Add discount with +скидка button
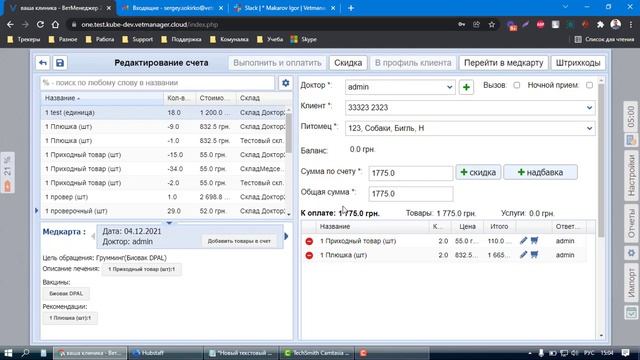 click(x=478, y=172)
